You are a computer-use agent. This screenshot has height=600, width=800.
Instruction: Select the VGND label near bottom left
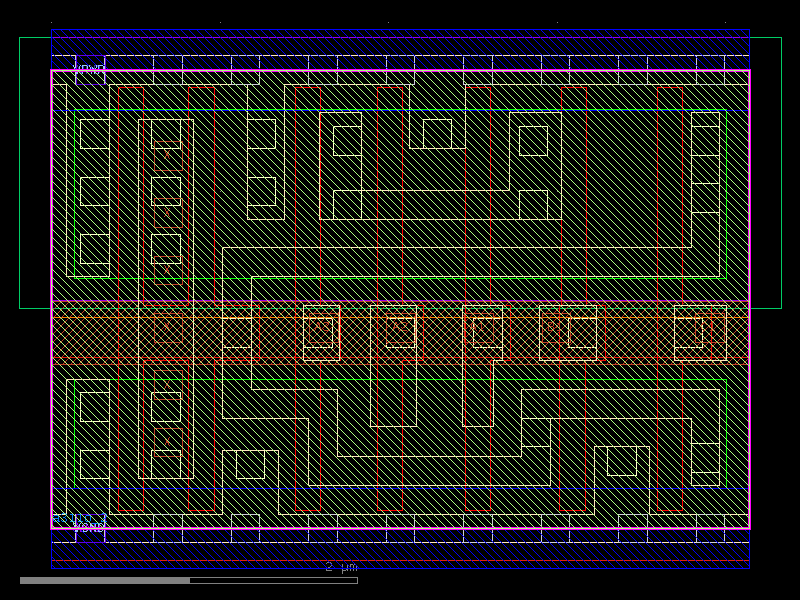(90, 529)
